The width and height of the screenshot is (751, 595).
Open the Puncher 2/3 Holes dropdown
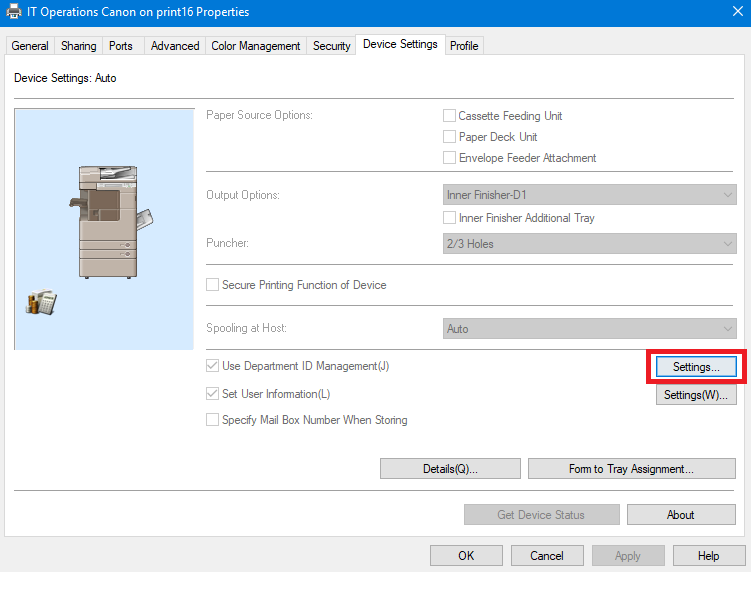point(590,243)
